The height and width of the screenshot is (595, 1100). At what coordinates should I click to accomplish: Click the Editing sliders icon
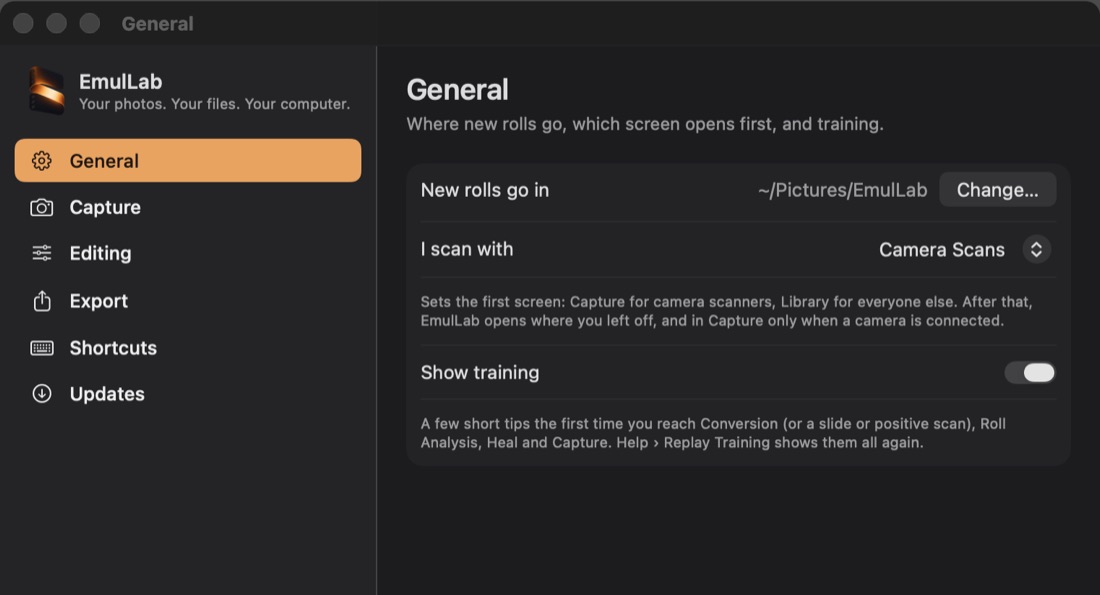(41, 253)
